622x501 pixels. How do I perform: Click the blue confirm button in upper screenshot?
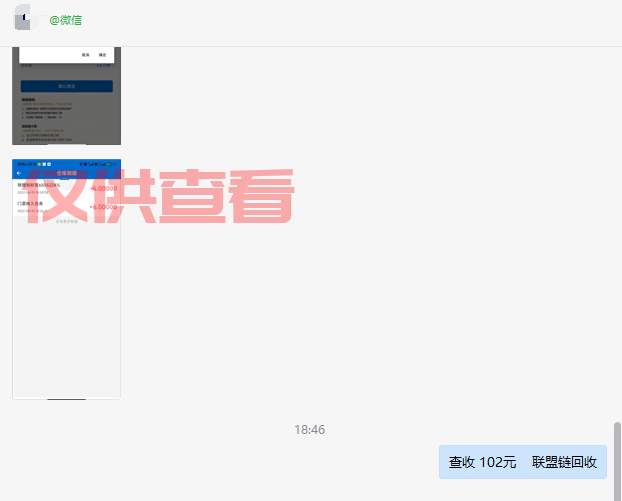click(x=66, y=86)
